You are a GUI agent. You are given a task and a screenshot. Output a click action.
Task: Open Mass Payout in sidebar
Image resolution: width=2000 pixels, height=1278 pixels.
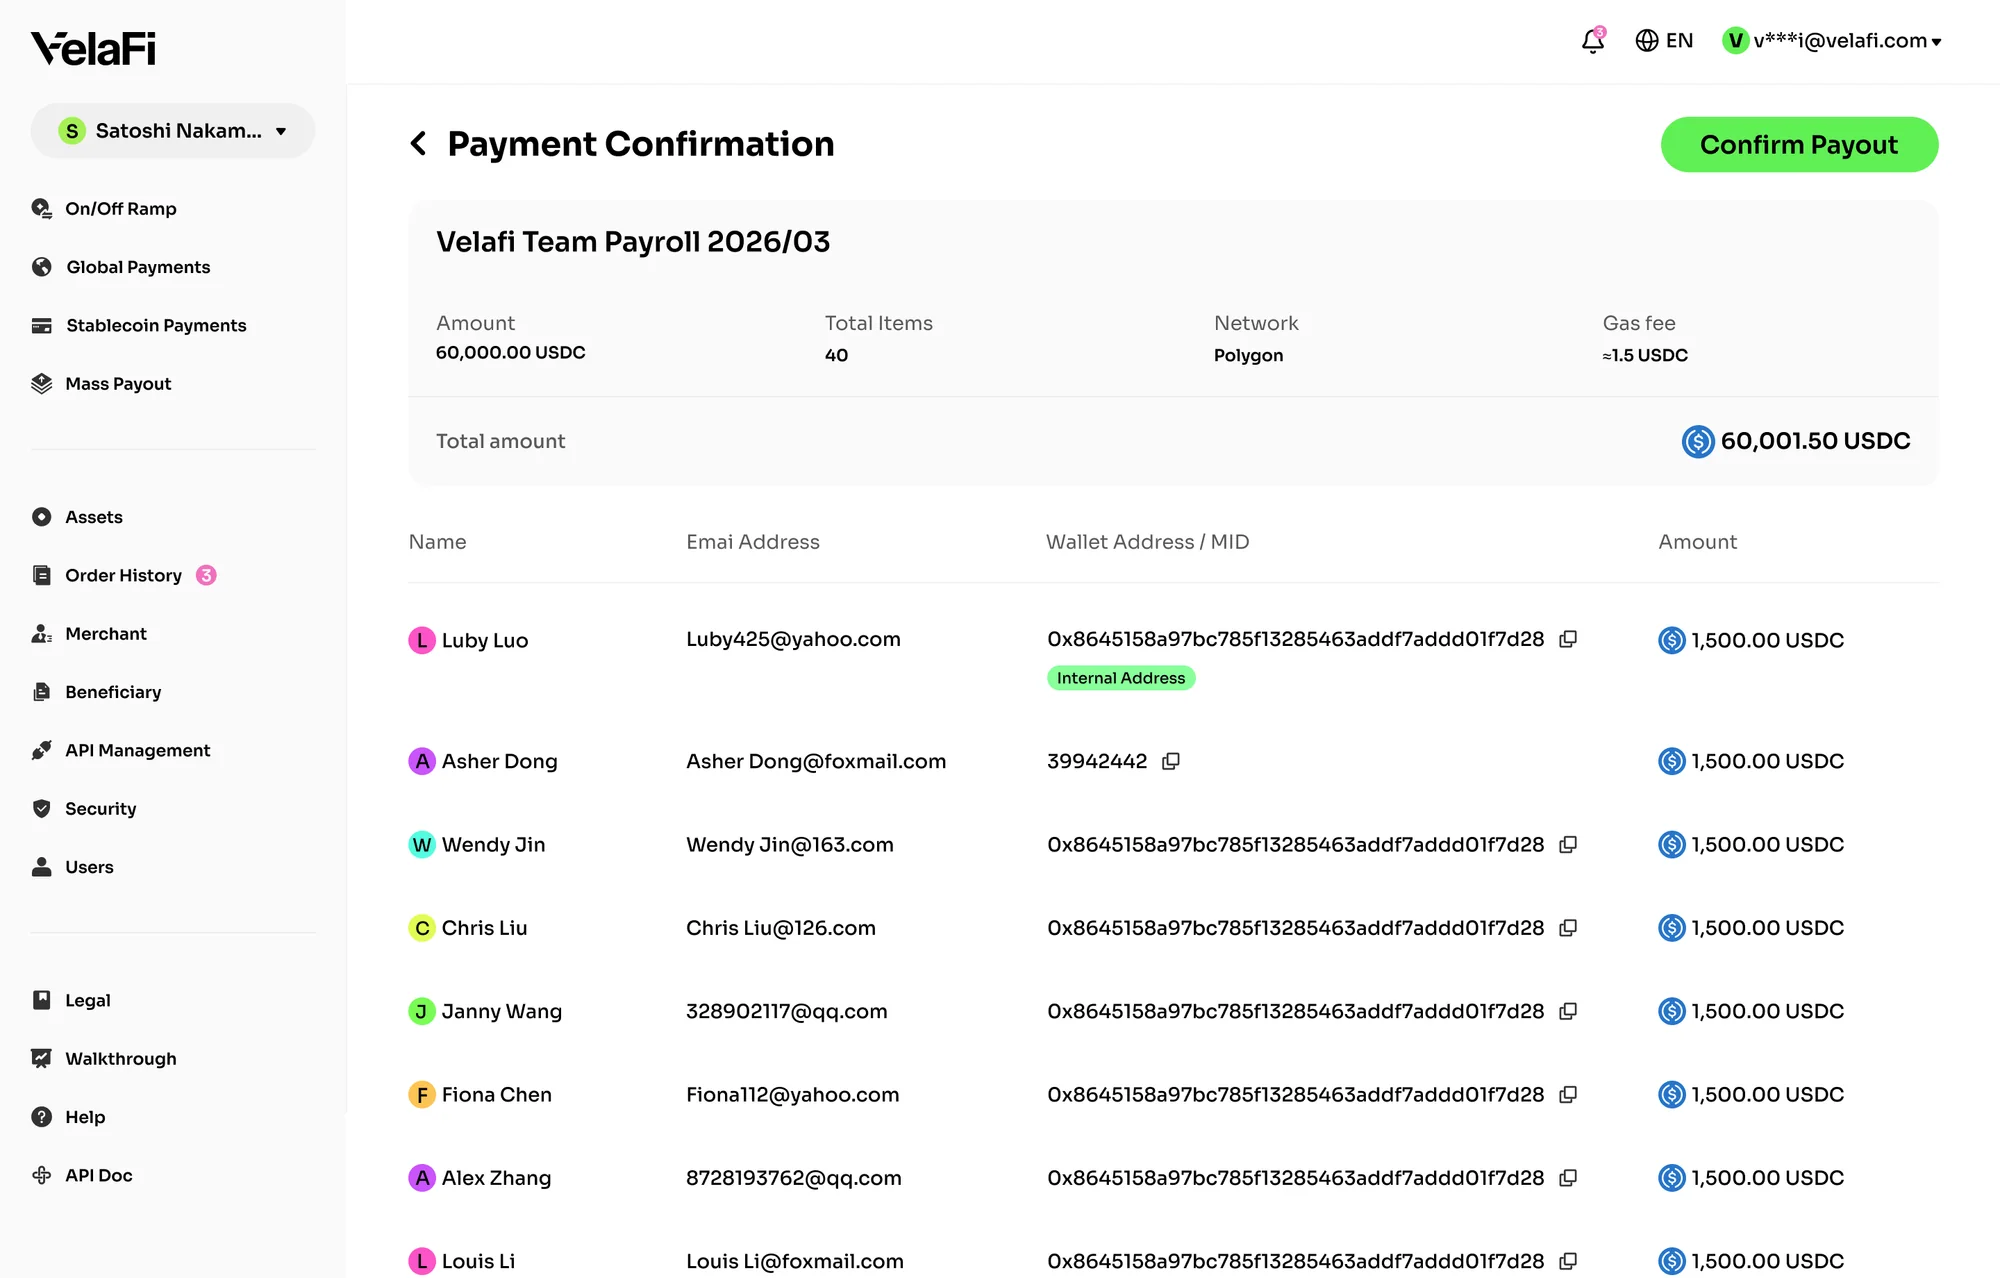[118, 384]
